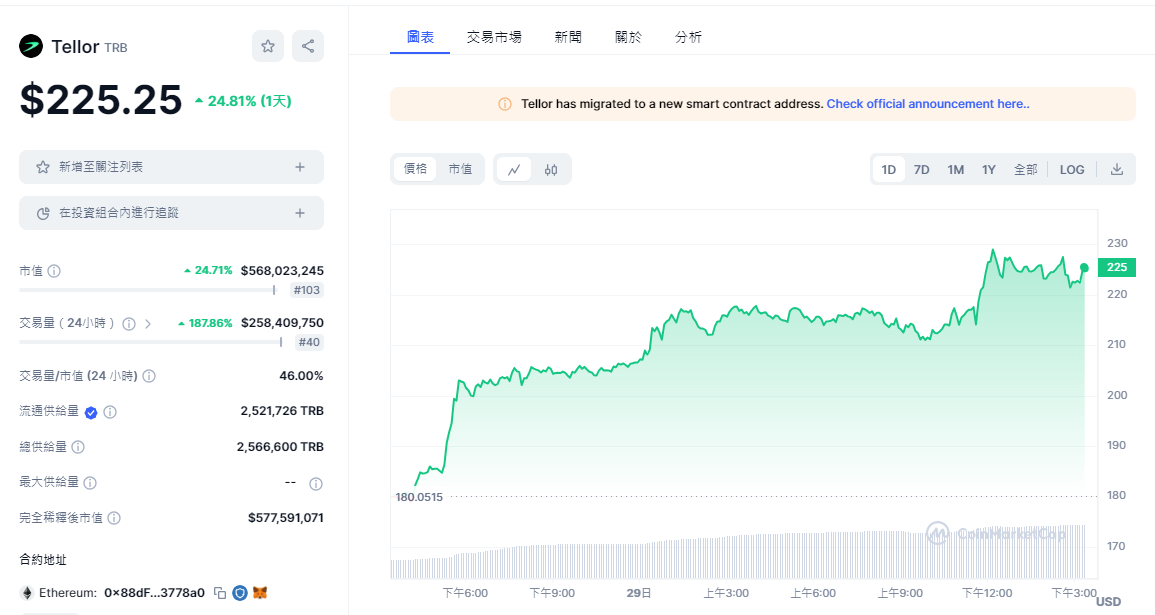Viewport: 1155px width, 615px height.
Task: Add the token to MetaMask via the fox icon
Action: pyautogui.click(x=260, y=593)
